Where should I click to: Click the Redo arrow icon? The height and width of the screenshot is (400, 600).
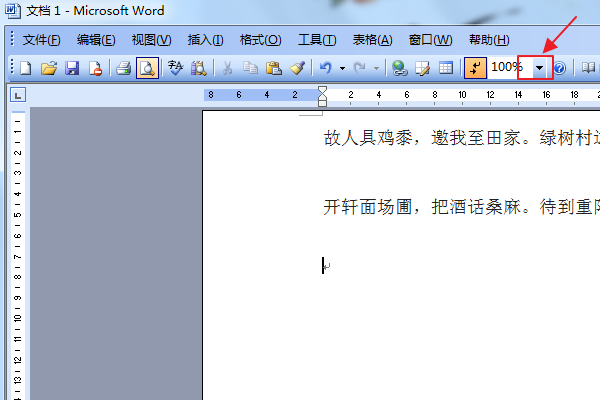359,68
